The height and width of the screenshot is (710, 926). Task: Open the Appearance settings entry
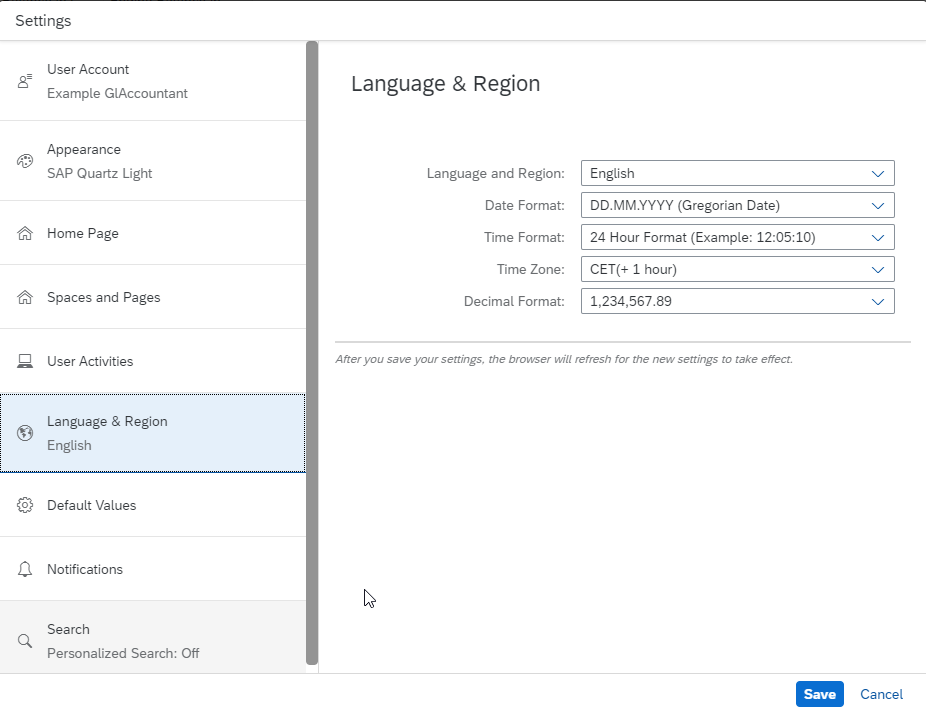pyautogui.click(x=153, y=161)
